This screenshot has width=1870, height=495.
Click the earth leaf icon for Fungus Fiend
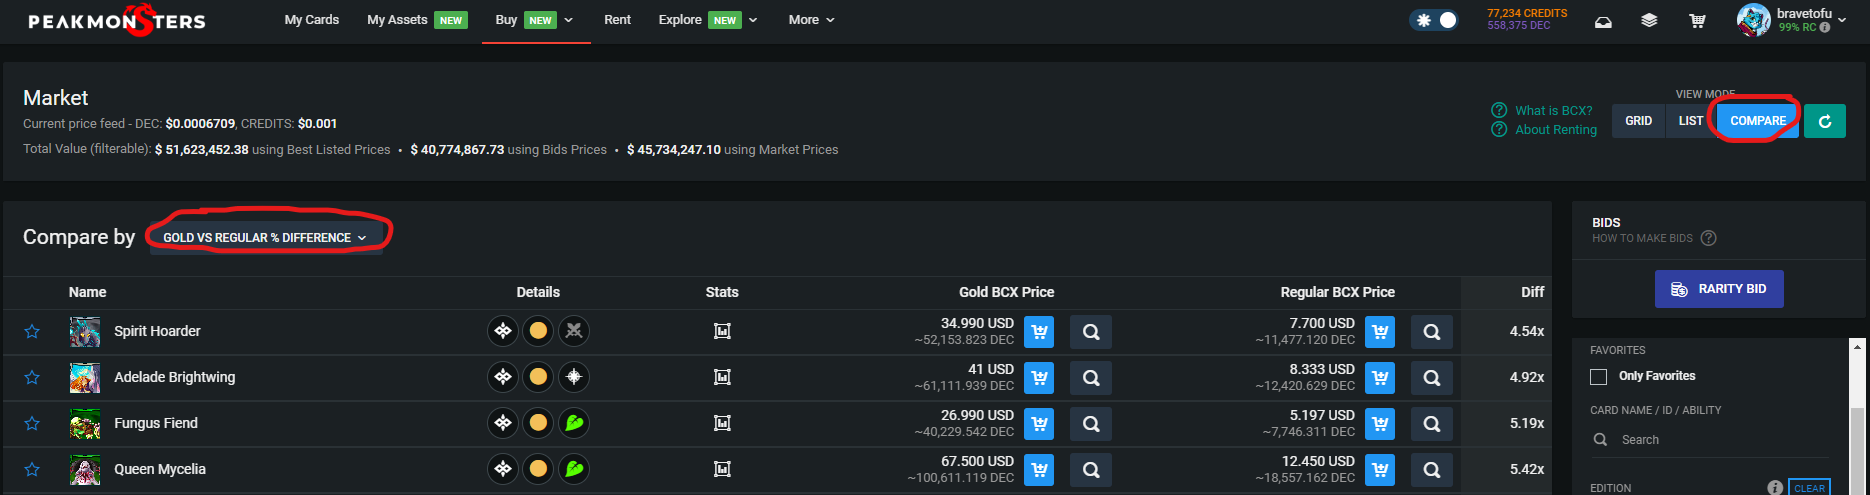(x=574, y=423)
